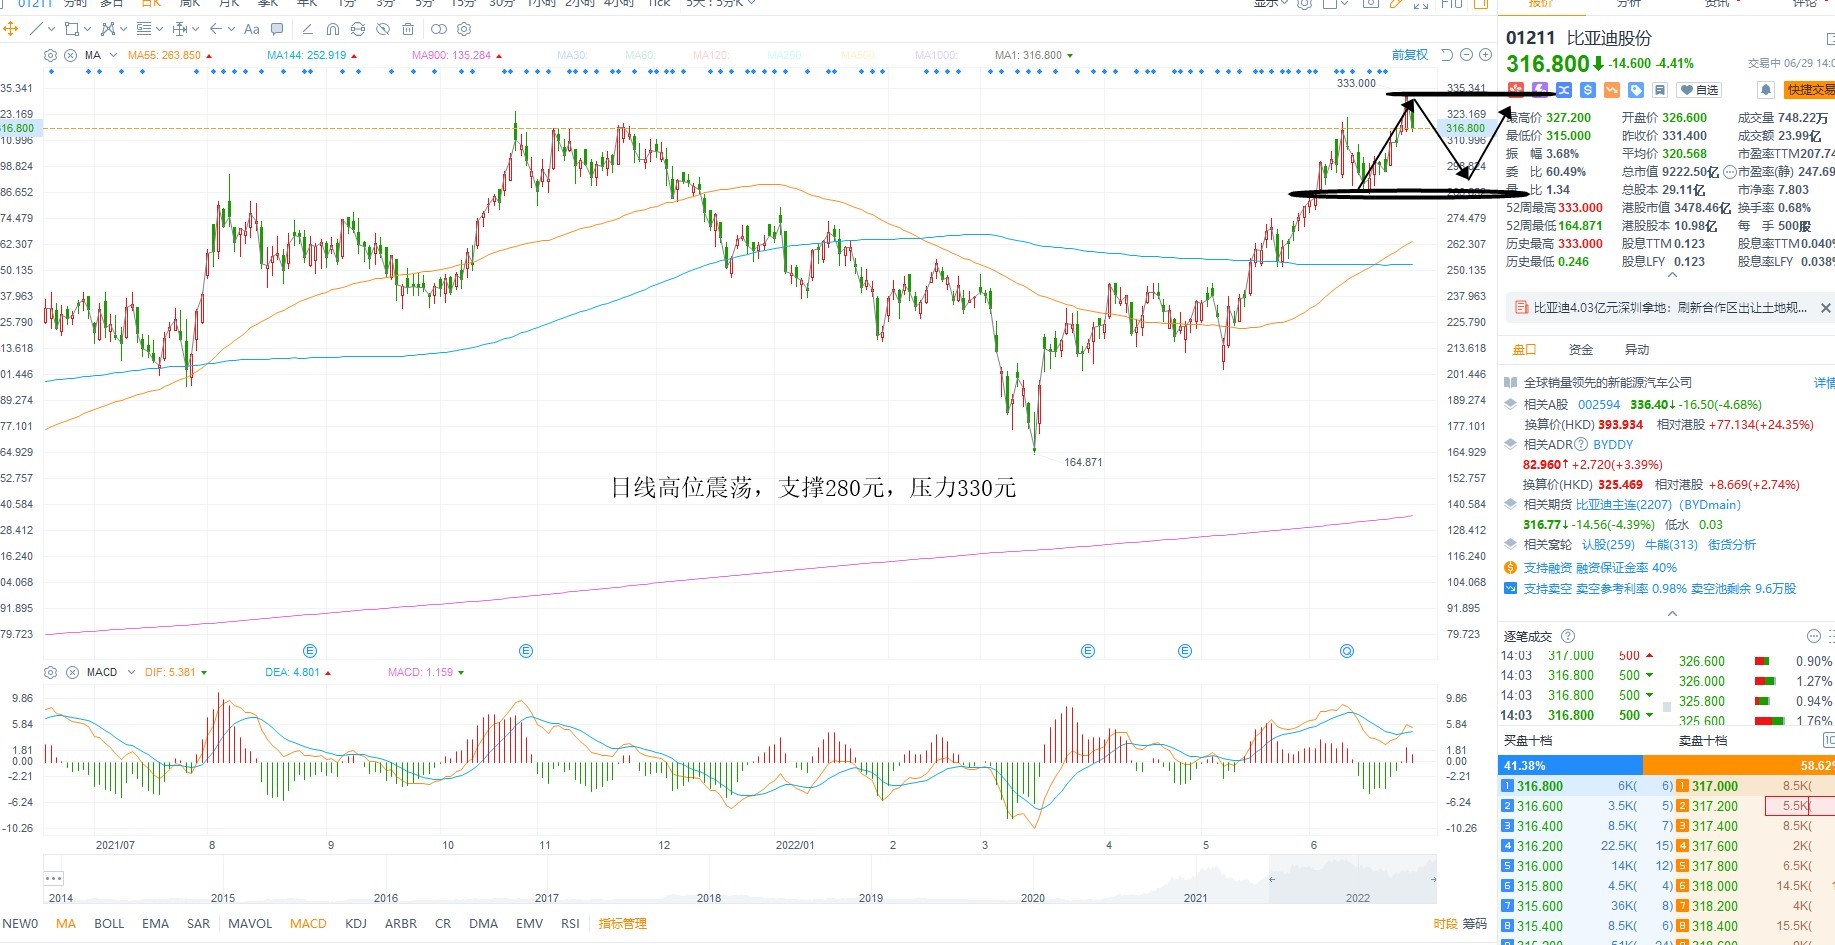Open drawing tools settings gear
Image resolution: width=1835 pixels, height=945 pixels.
pos(464,29)
